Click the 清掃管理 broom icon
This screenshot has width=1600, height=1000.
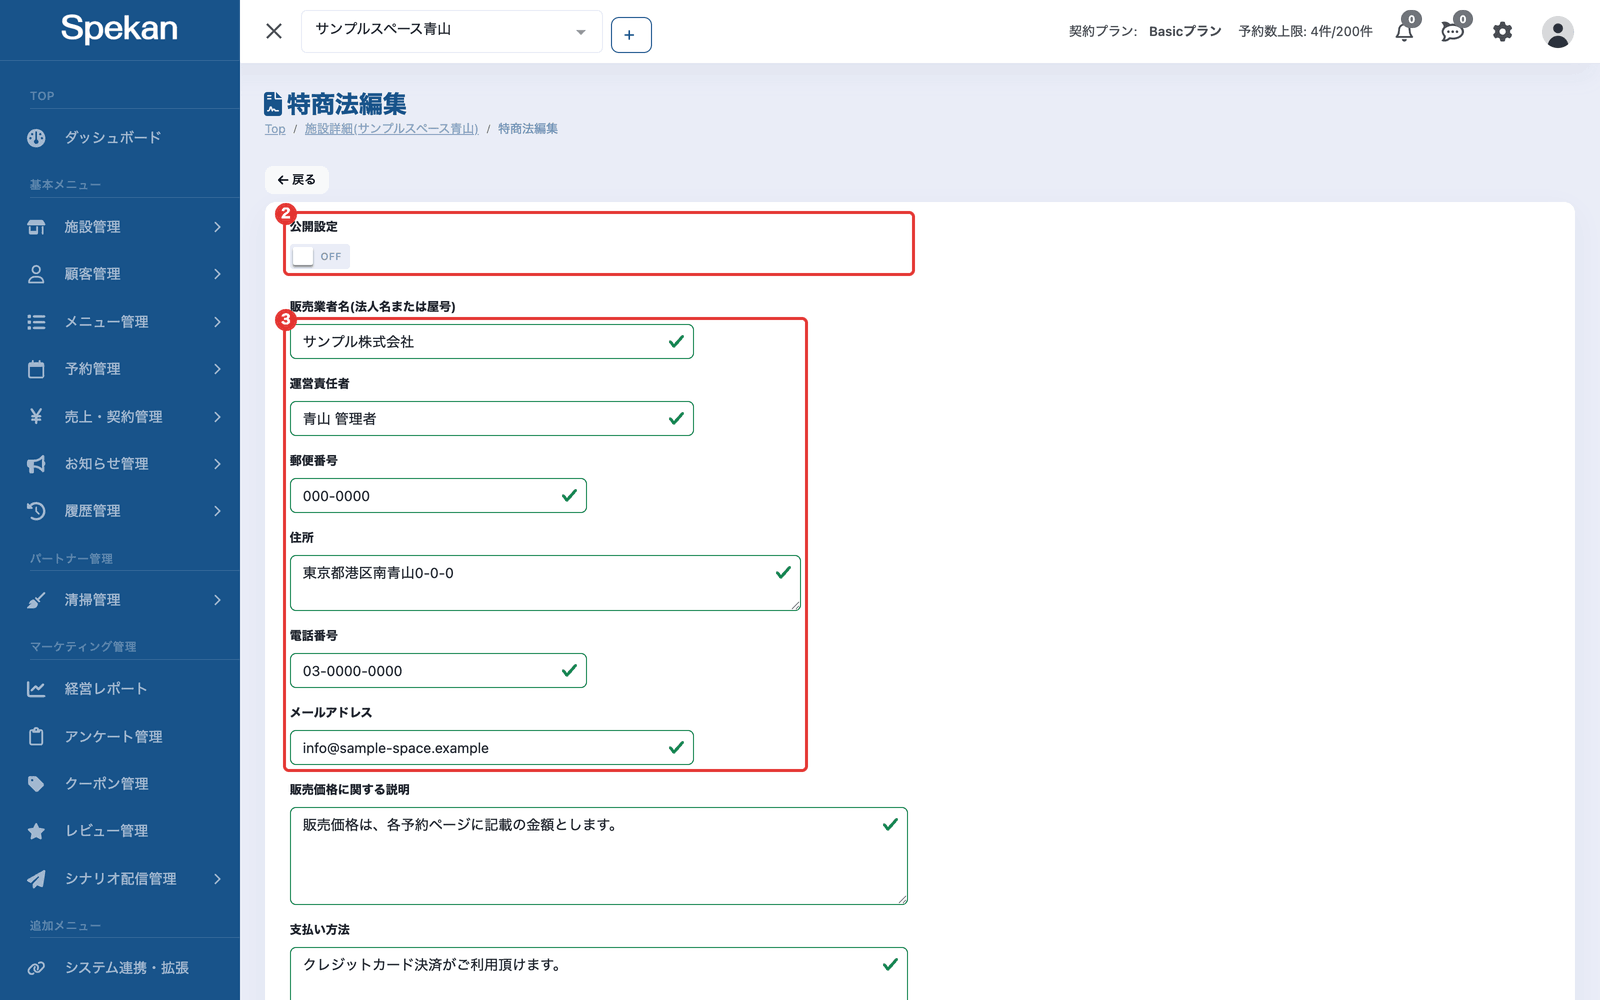[x=36, y=600]
